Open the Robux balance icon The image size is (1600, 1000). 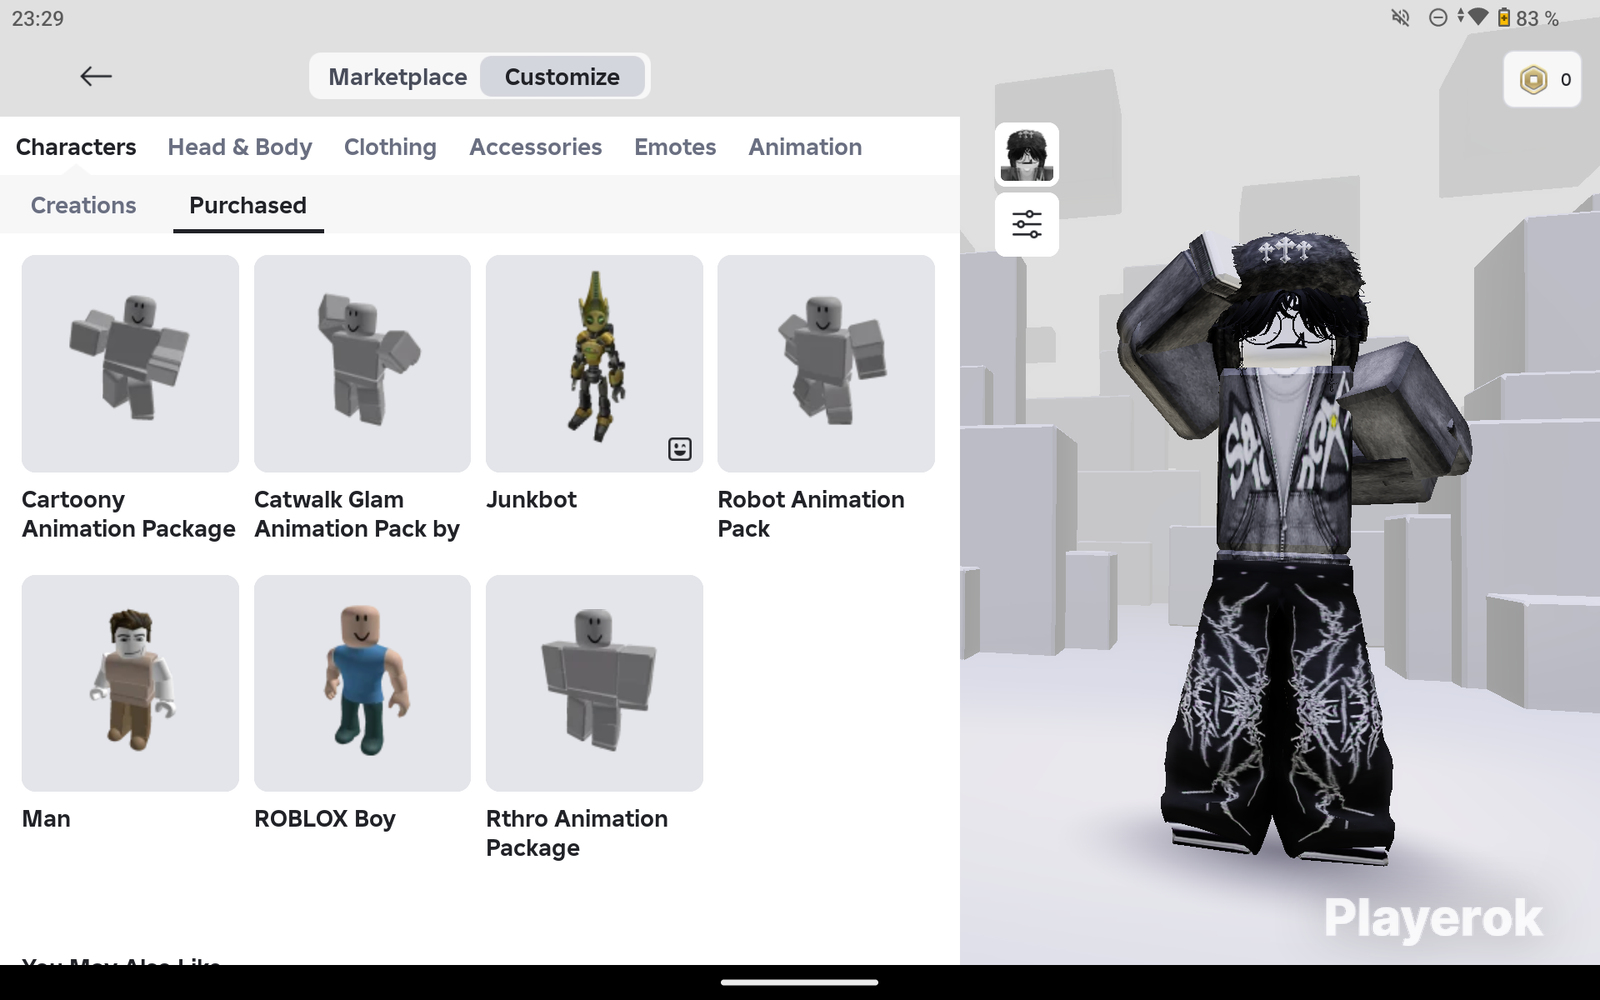coord(1533,80)
